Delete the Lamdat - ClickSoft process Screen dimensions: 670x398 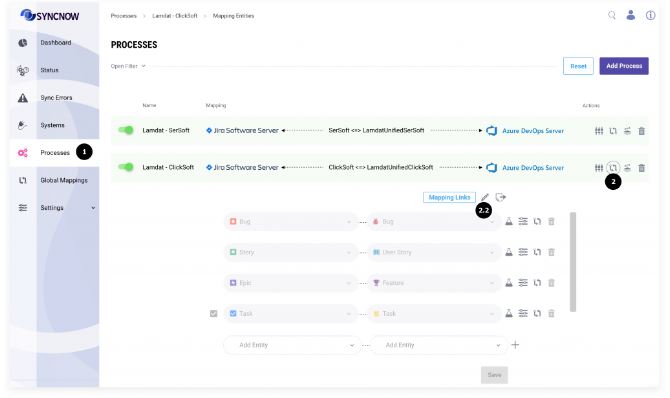tap(641, 168)
